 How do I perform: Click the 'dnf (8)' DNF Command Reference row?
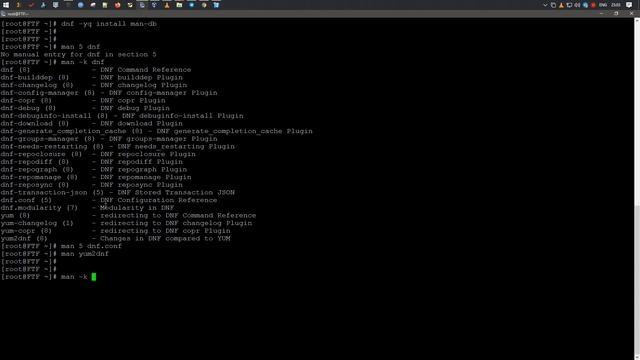96,70
